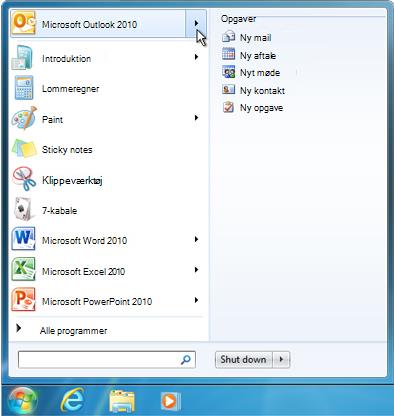Expand the Microsoft PowerPoint 2010 jump list arrow

[196, 300]
